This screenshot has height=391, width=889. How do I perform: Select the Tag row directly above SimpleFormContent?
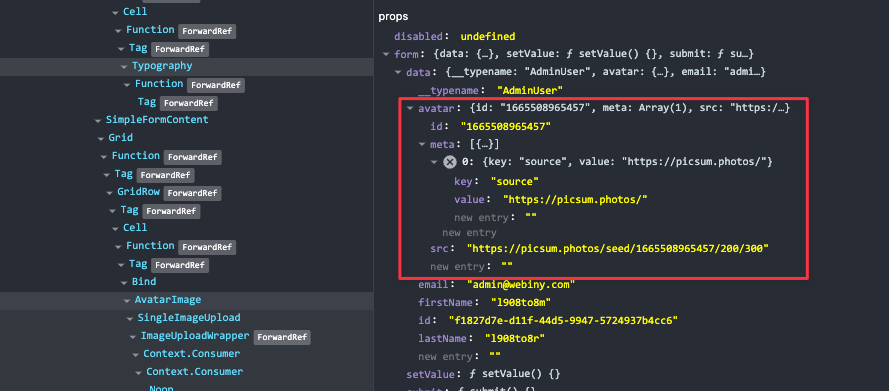pyautogui.click(x=146, y=102)
